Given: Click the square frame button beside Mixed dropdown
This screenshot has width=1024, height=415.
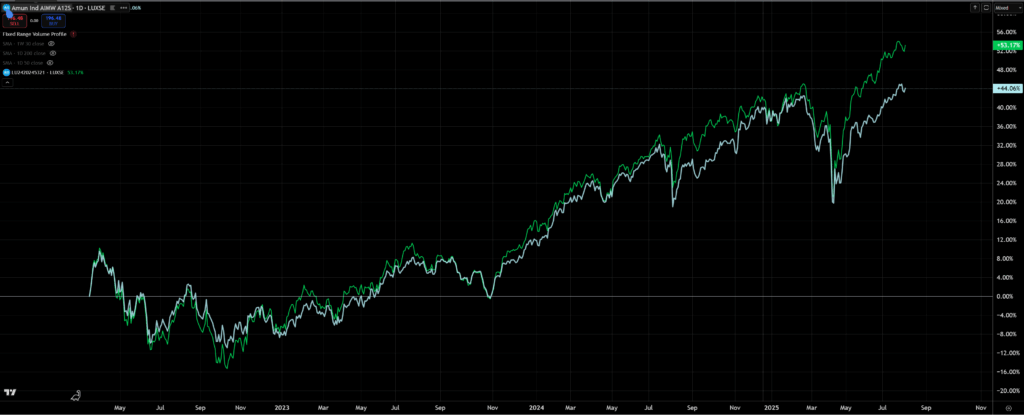Looking at the screenshot, I should click(x=986, y=8).
